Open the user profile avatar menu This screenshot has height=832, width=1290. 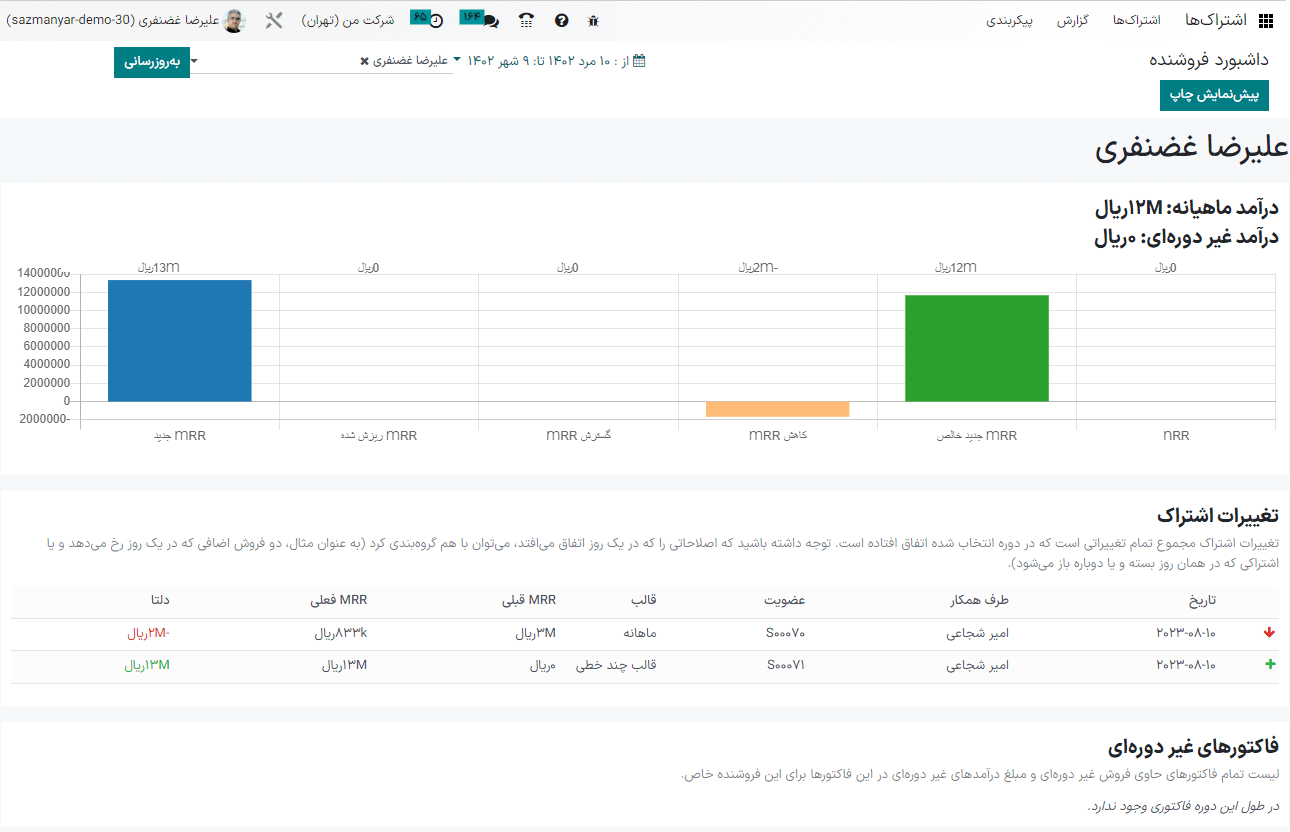pos(234,19)
